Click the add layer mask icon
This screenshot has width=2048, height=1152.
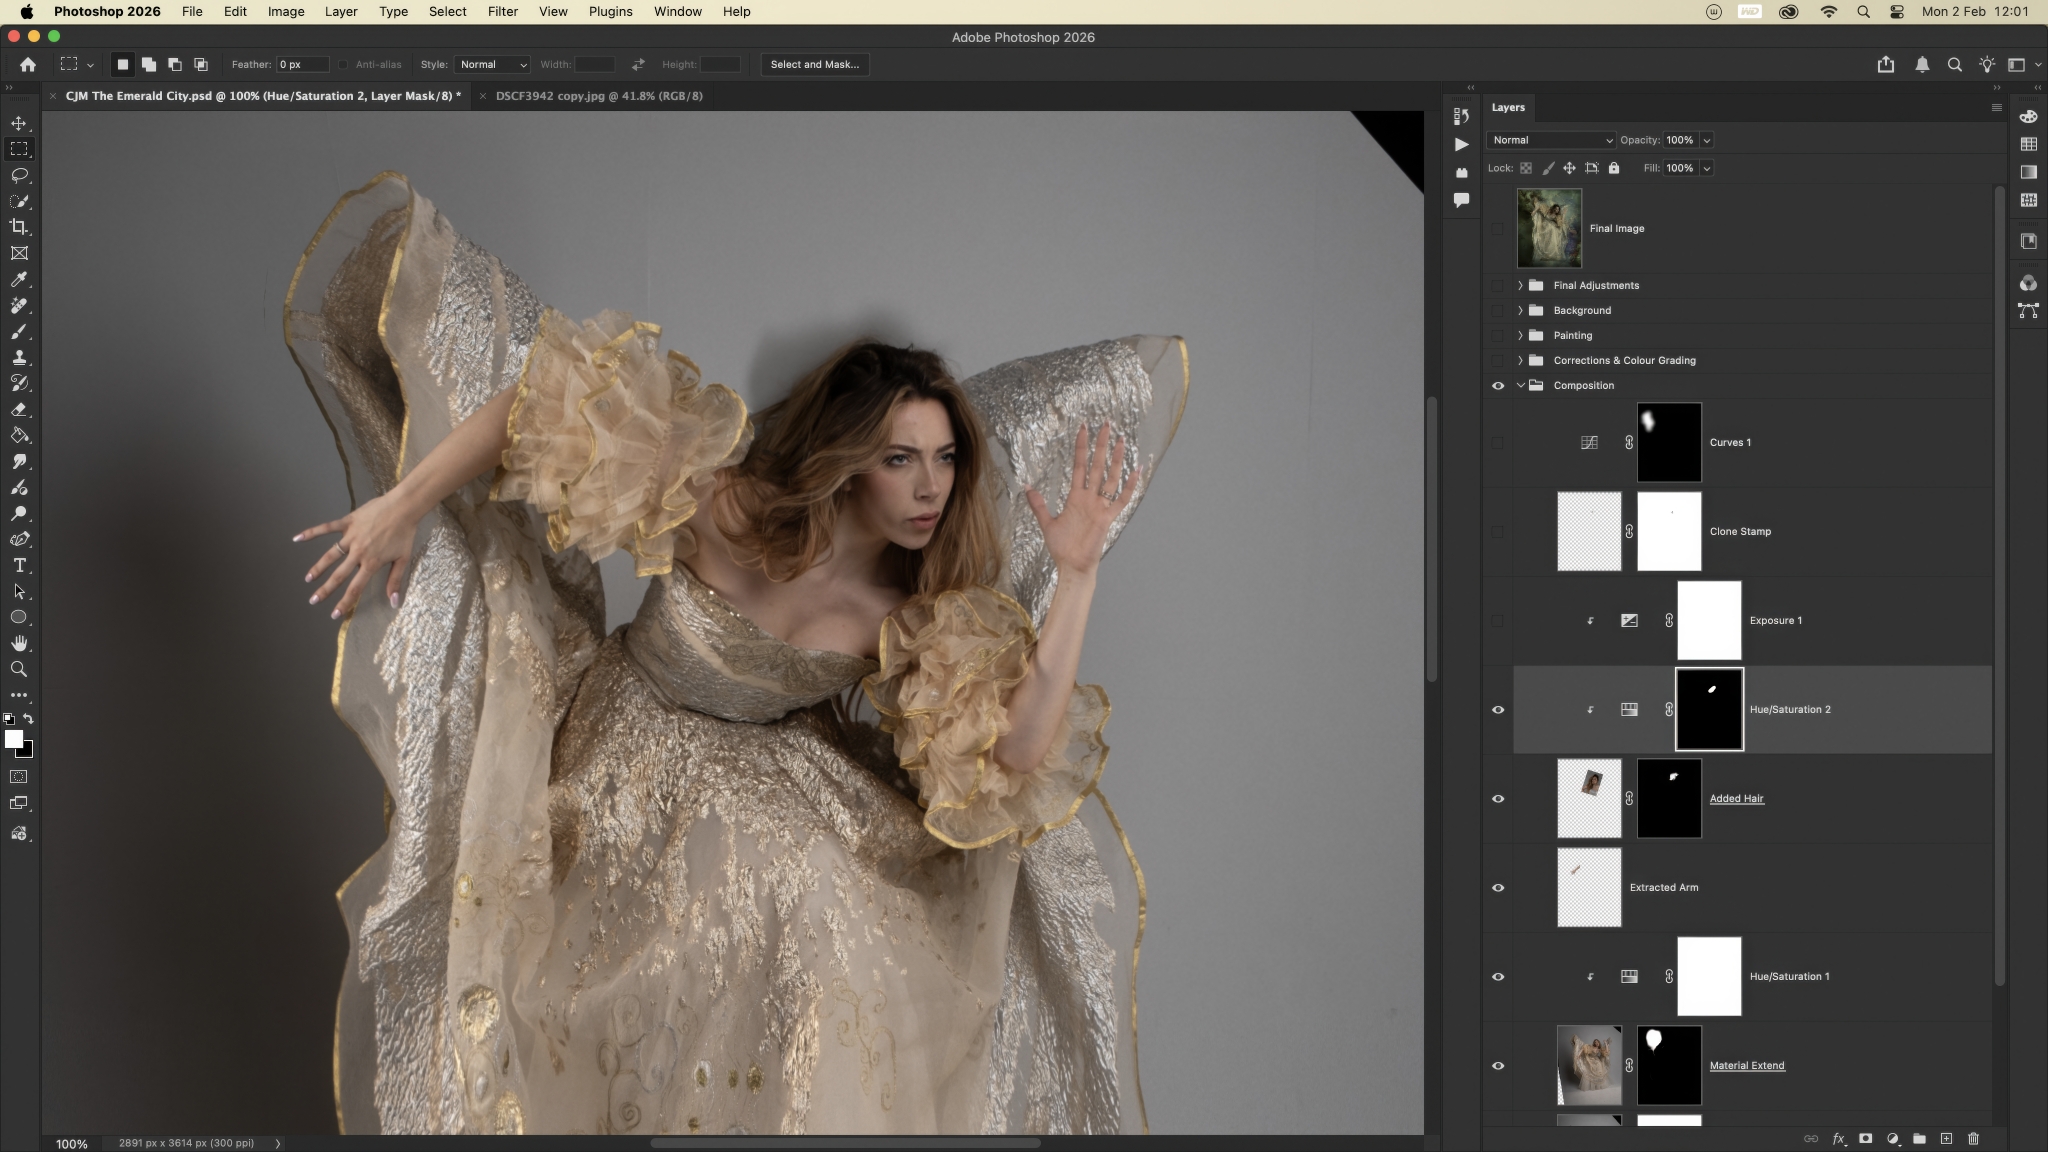pyautogui.click(x=1865, y=1138)
